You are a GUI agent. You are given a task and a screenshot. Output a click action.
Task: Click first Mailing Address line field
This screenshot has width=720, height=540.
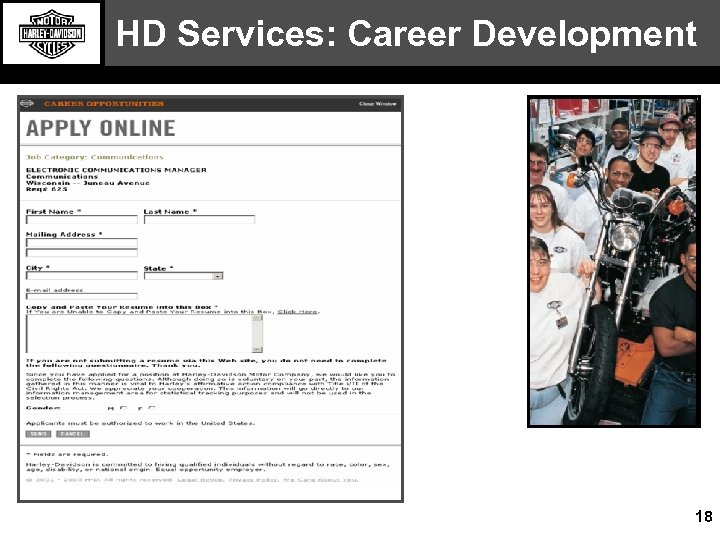(x=82, y=242)
